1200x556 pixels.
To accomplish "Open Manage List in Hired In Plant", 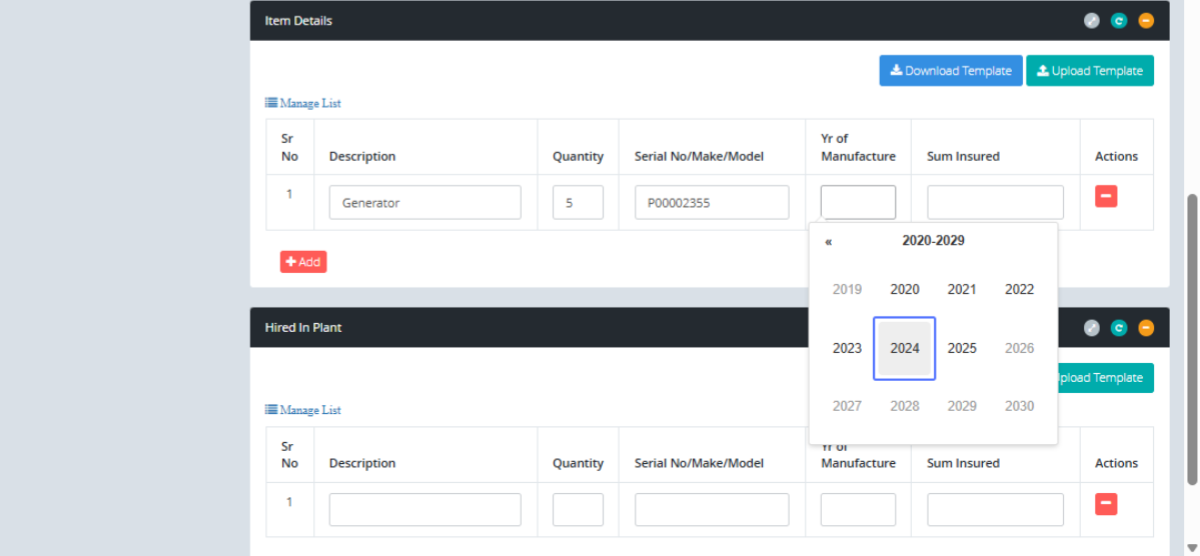I will coord(303,410).
